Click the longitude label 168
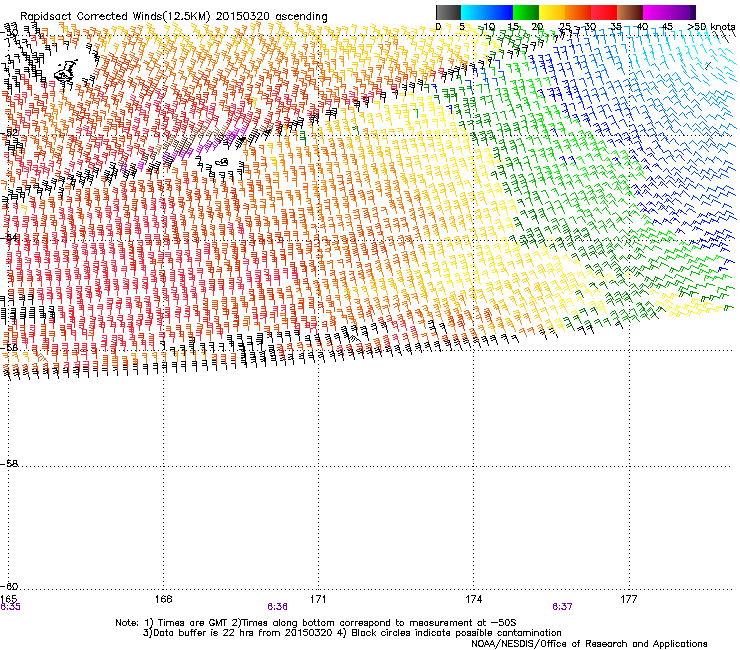The height and width of the screenshot is (650, 740). tap(164, 599)
